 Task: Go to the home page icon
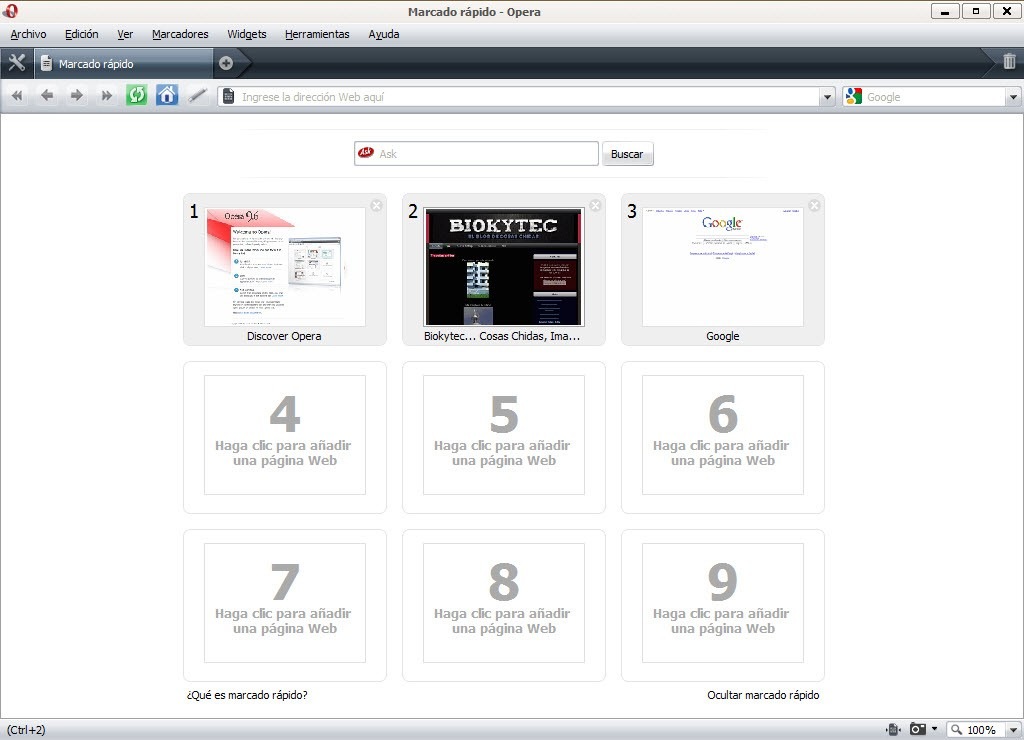(x=167, y=95)
